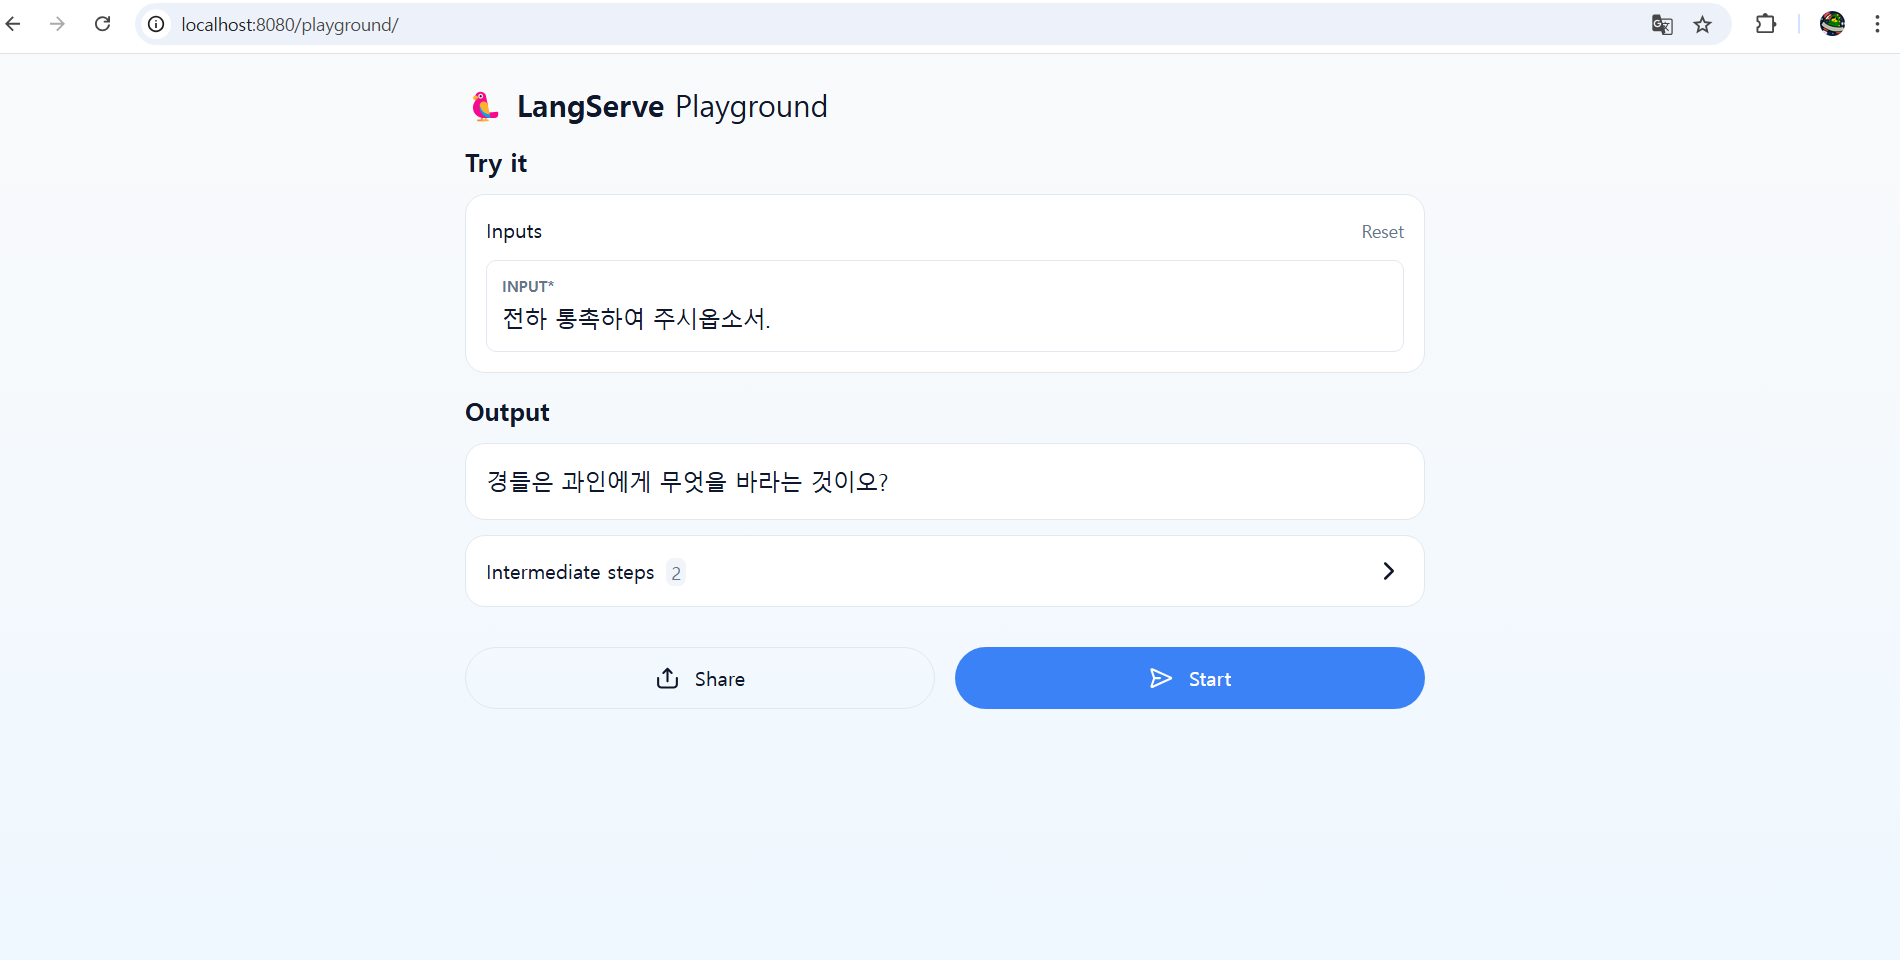Image resolution: width=1900 pixels, height=960 pixels.
Task: Click the output text 경들은 과인에게 무엇을 바라는 것이오?
Action: pos(687,482)
